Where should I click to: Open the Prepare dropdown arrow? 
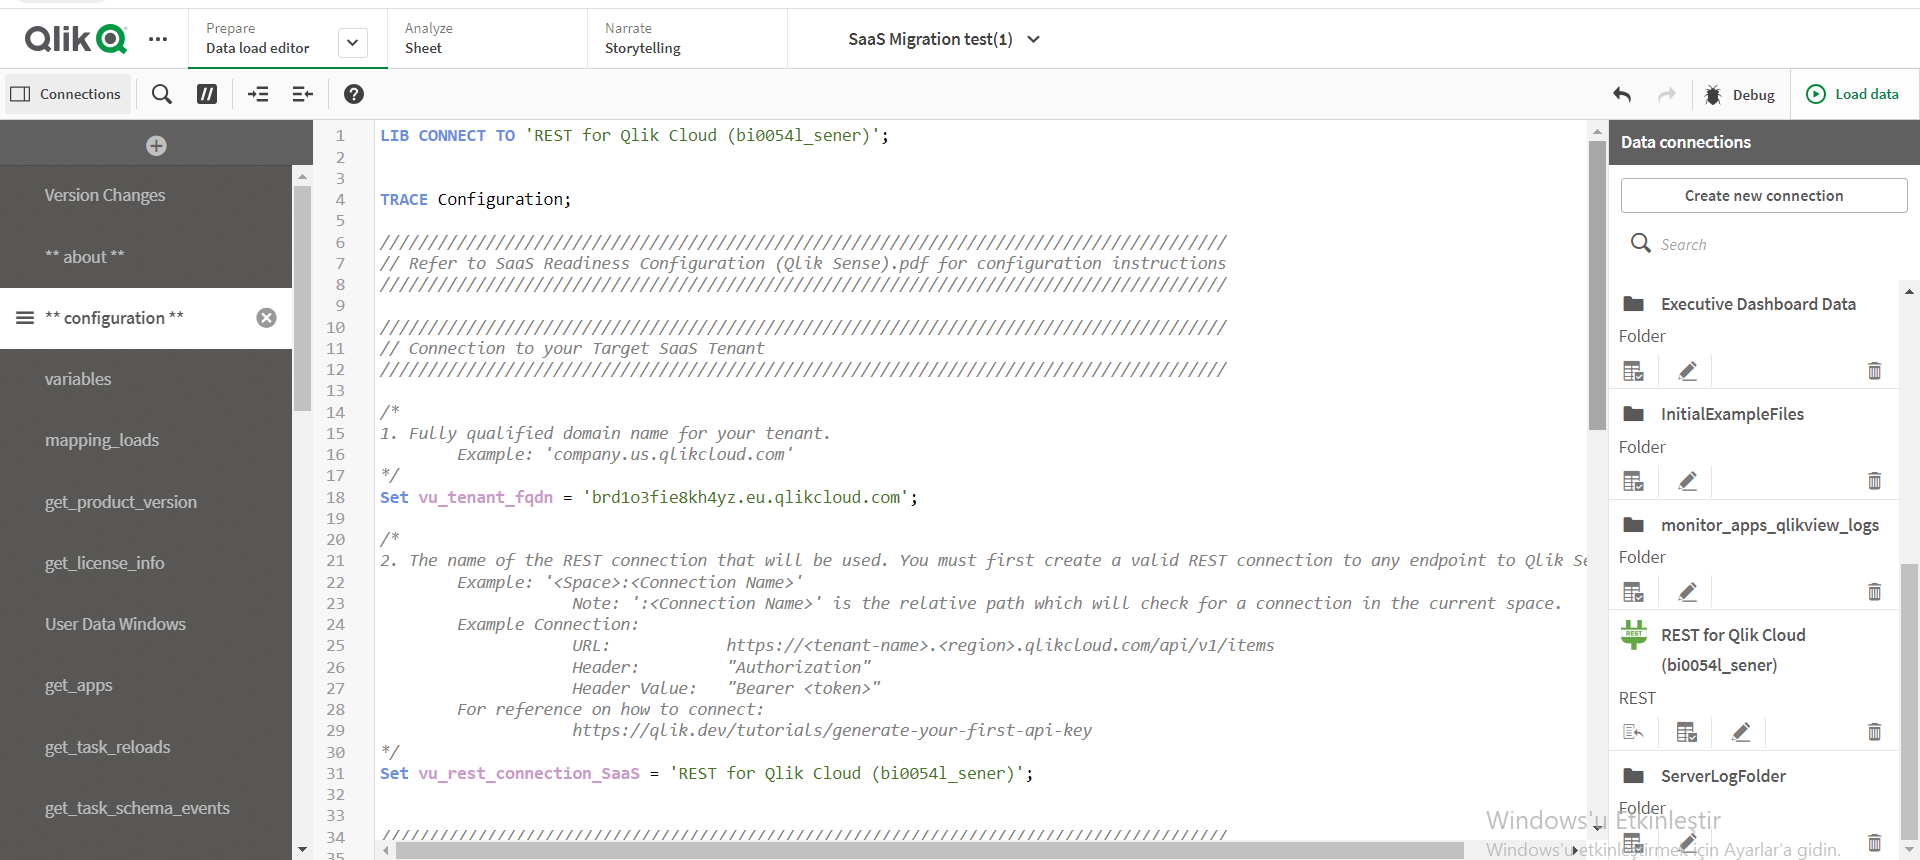click(352, 42)
